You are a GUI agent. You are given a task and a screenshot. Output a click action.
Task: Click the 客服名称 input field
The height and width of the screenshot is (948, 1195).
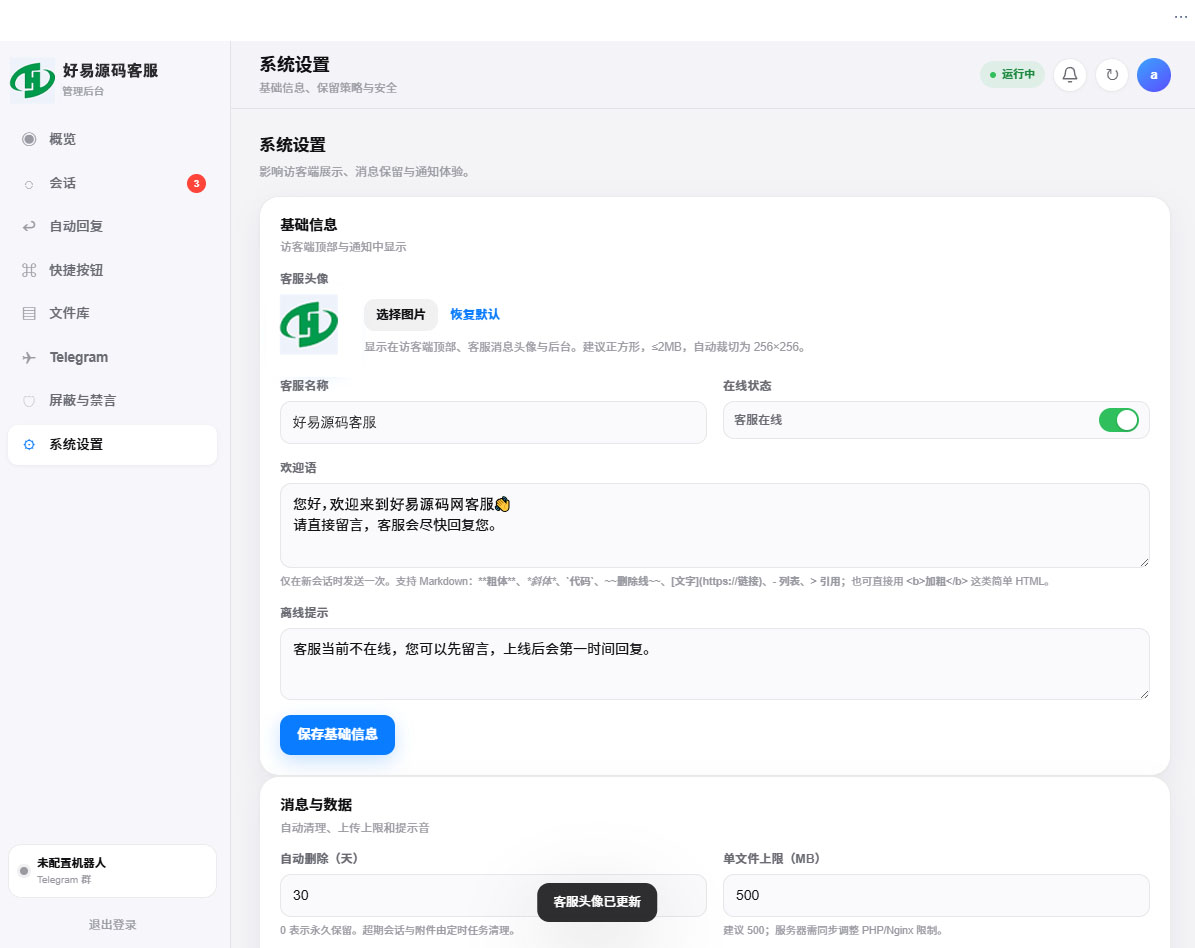click(x=493, y=422)
